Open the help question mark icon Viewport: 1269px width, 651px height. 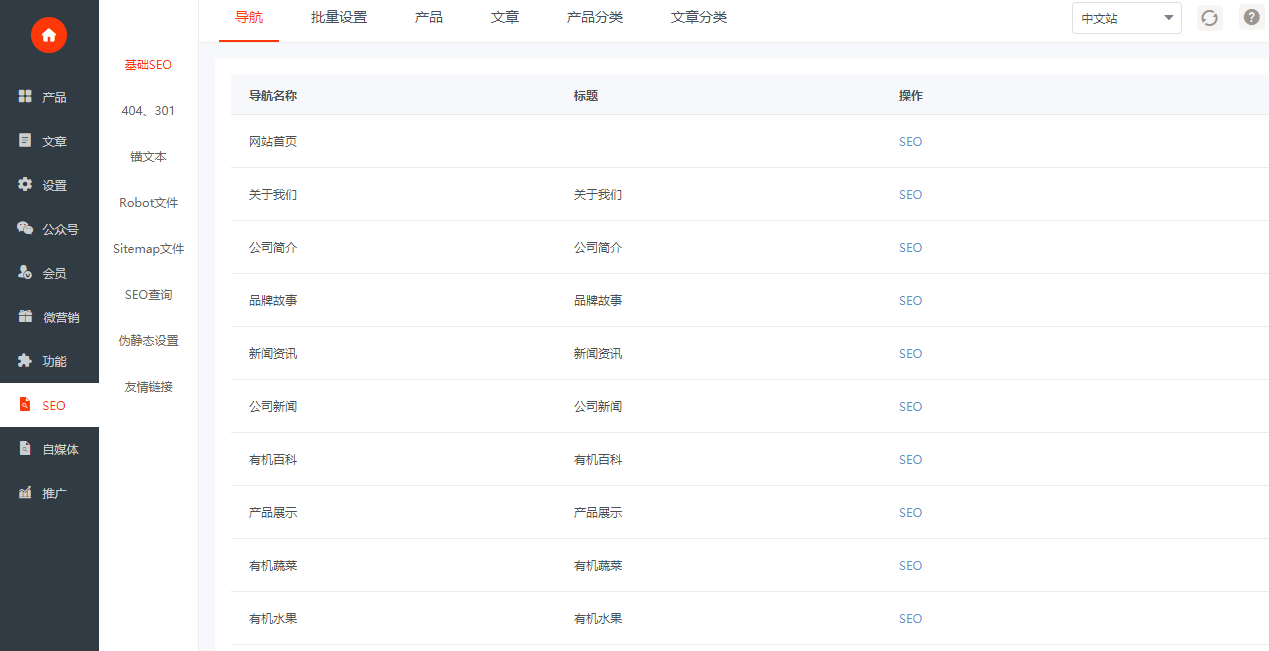(1252, 17)
